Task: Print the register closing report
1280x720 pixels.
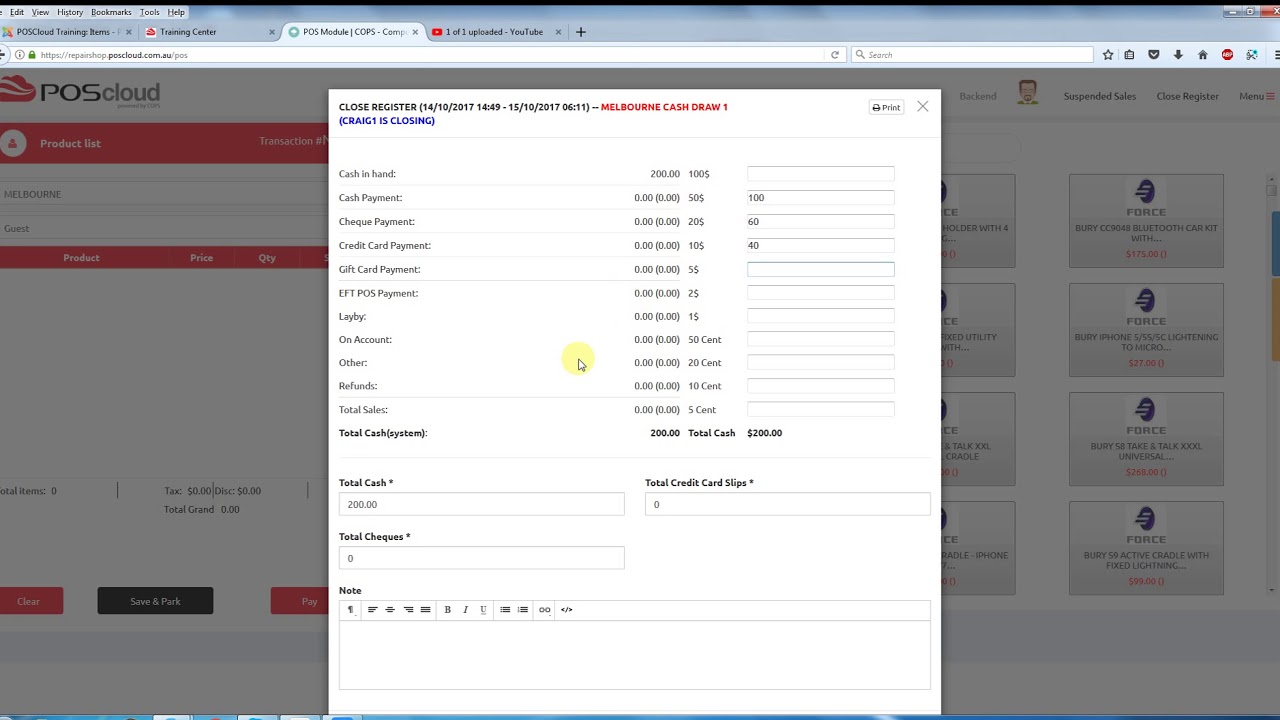Action: pos(886,107)
